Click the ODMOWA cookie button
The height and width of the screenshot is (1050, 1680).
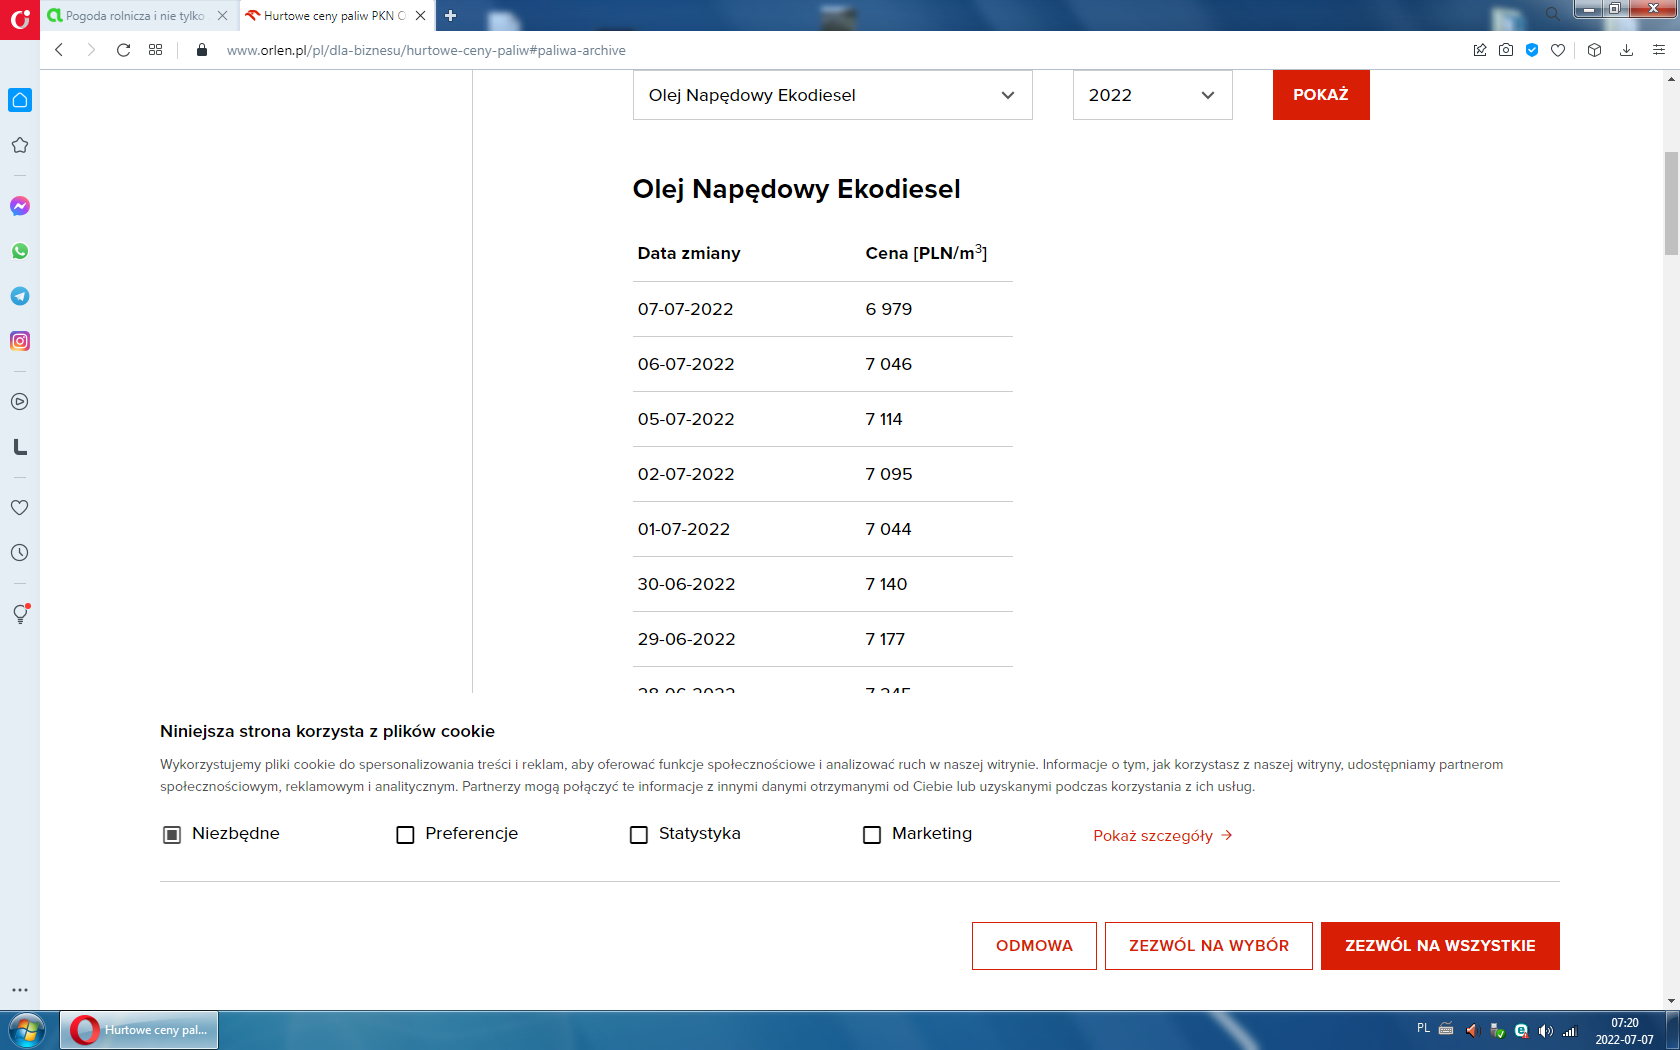click(x=1034, y=946)
